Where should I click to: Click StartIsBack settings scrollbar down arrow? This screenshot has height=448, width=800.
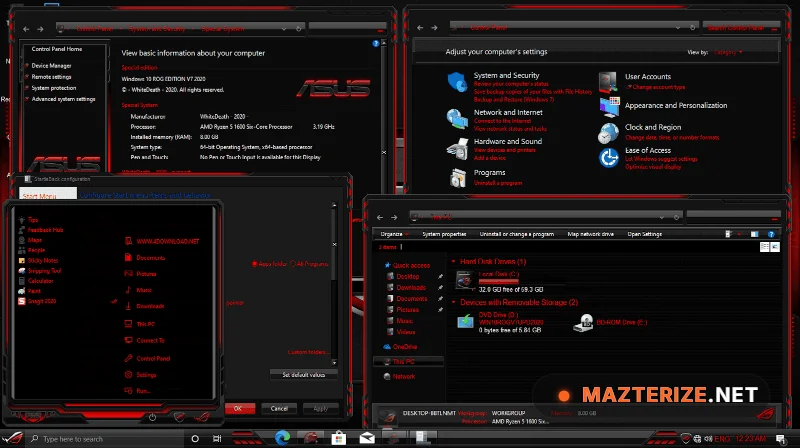pos(334,363)
